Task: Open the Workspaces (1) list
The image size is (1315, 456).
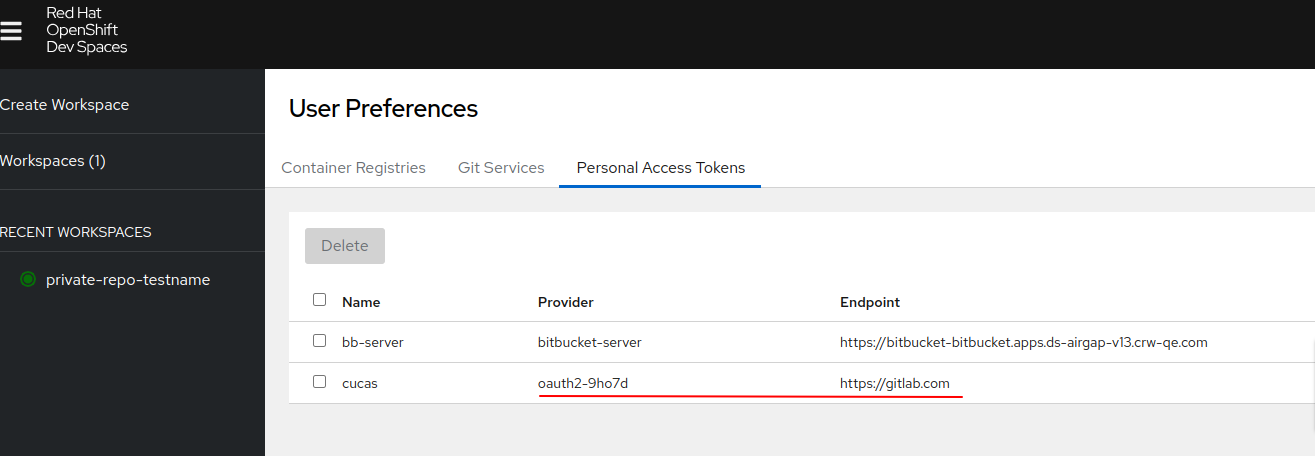Action: [53, 161]
